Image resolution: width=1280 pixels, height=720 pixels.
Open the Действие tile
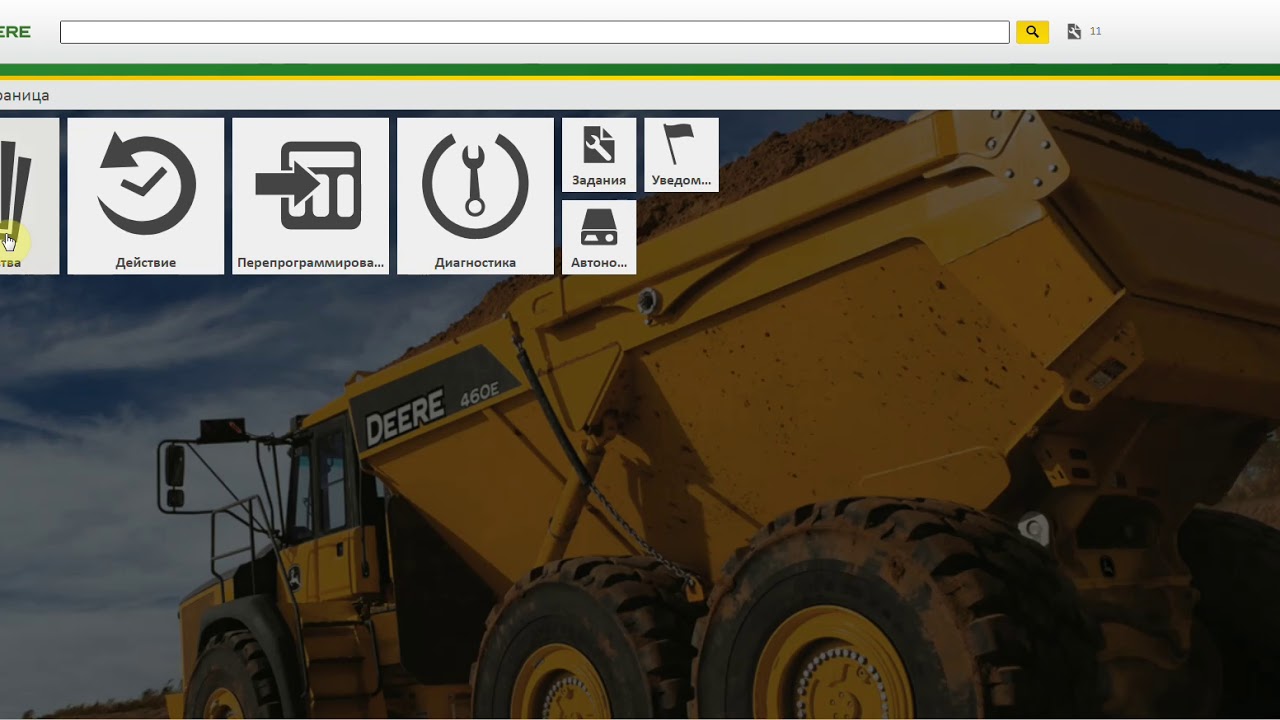(145, 196)
